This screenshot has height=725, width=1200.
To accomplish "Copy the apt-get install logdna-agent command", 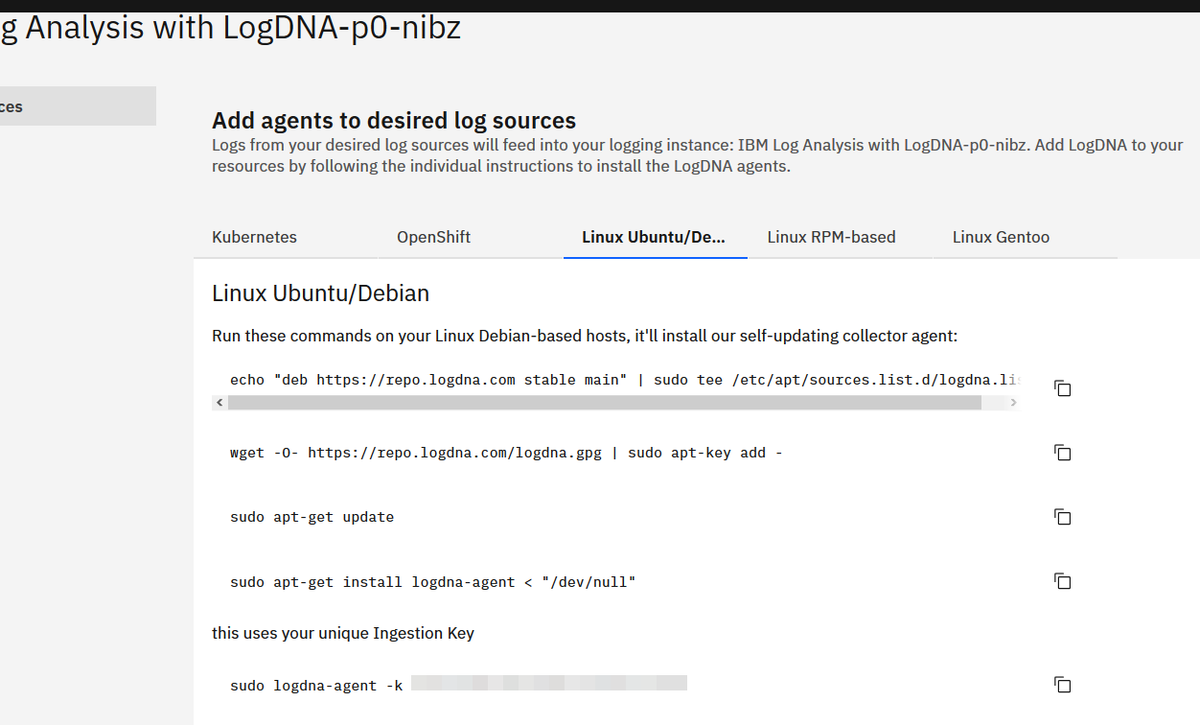I will [1063, 581].
